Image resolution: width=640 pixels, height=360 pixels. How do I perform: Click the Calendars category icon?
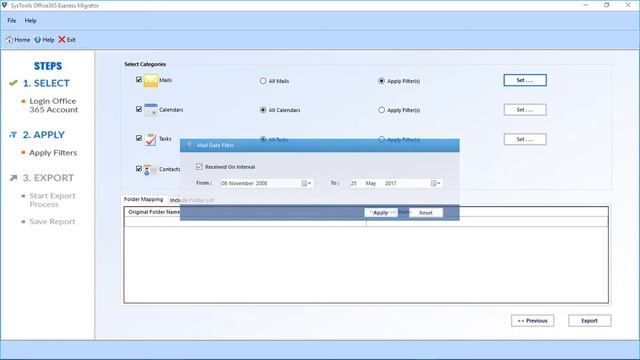point(151,110)
